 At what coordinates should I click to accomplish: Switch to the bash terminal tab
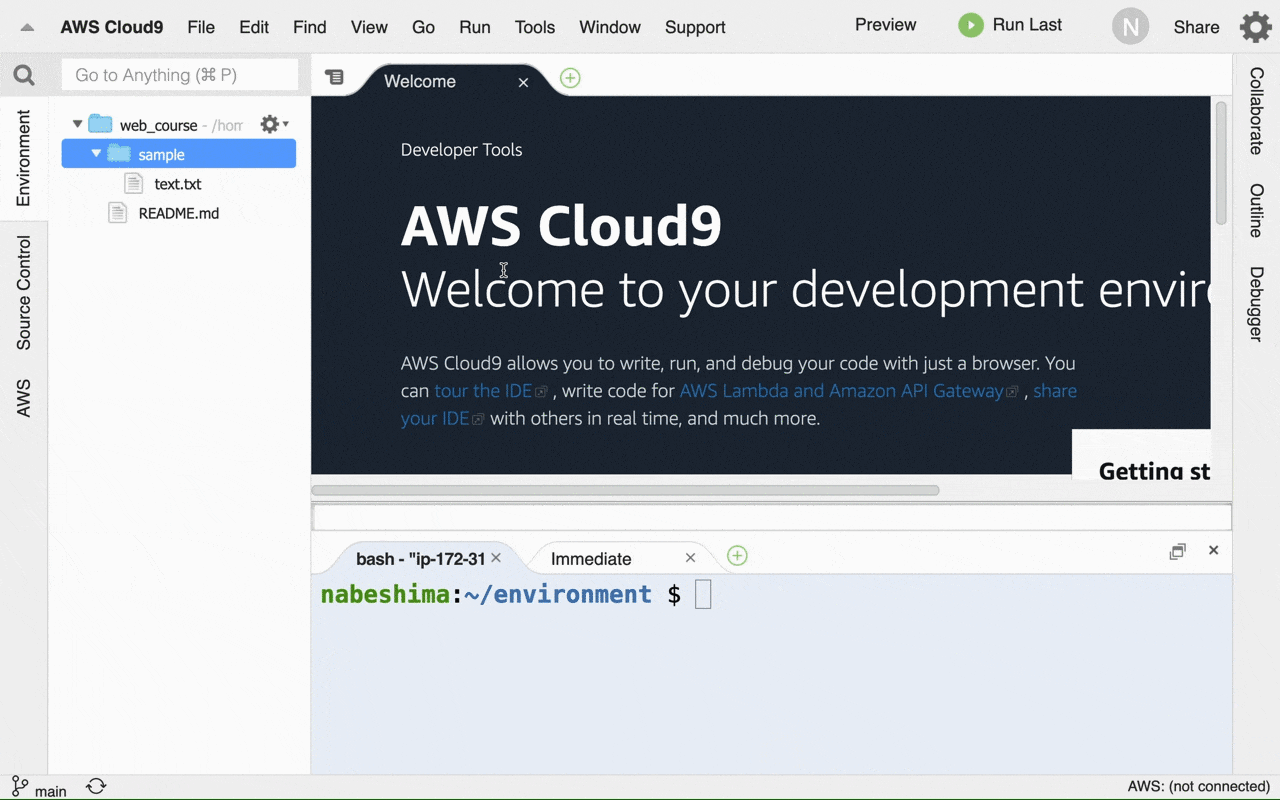(421, 559)
